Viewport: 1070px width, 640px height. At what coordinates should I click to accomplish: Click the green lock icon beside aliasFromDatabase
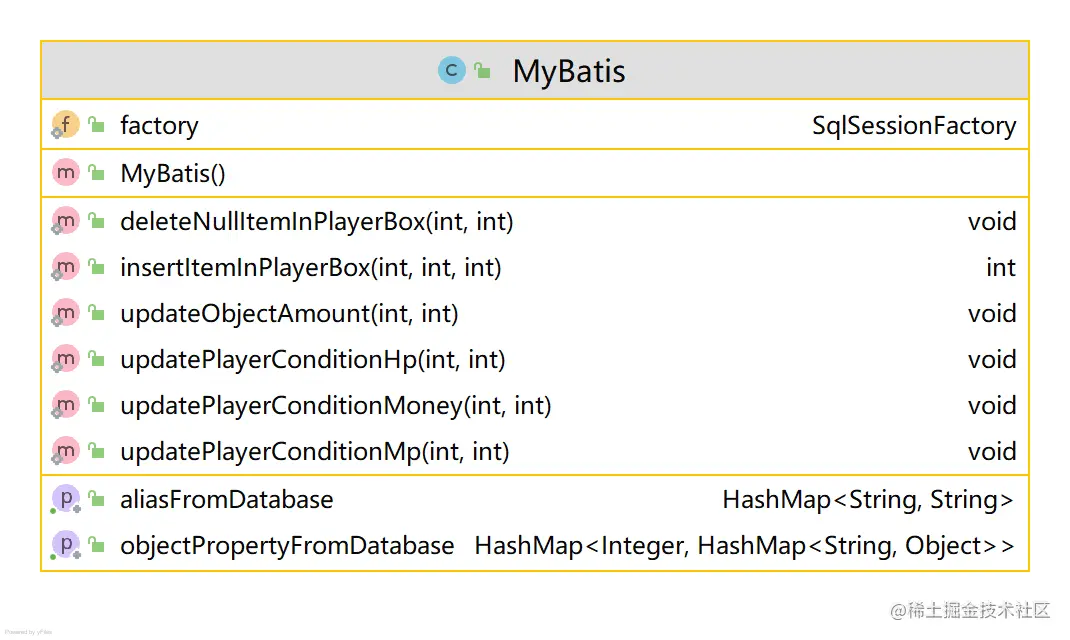coord(96,499)
